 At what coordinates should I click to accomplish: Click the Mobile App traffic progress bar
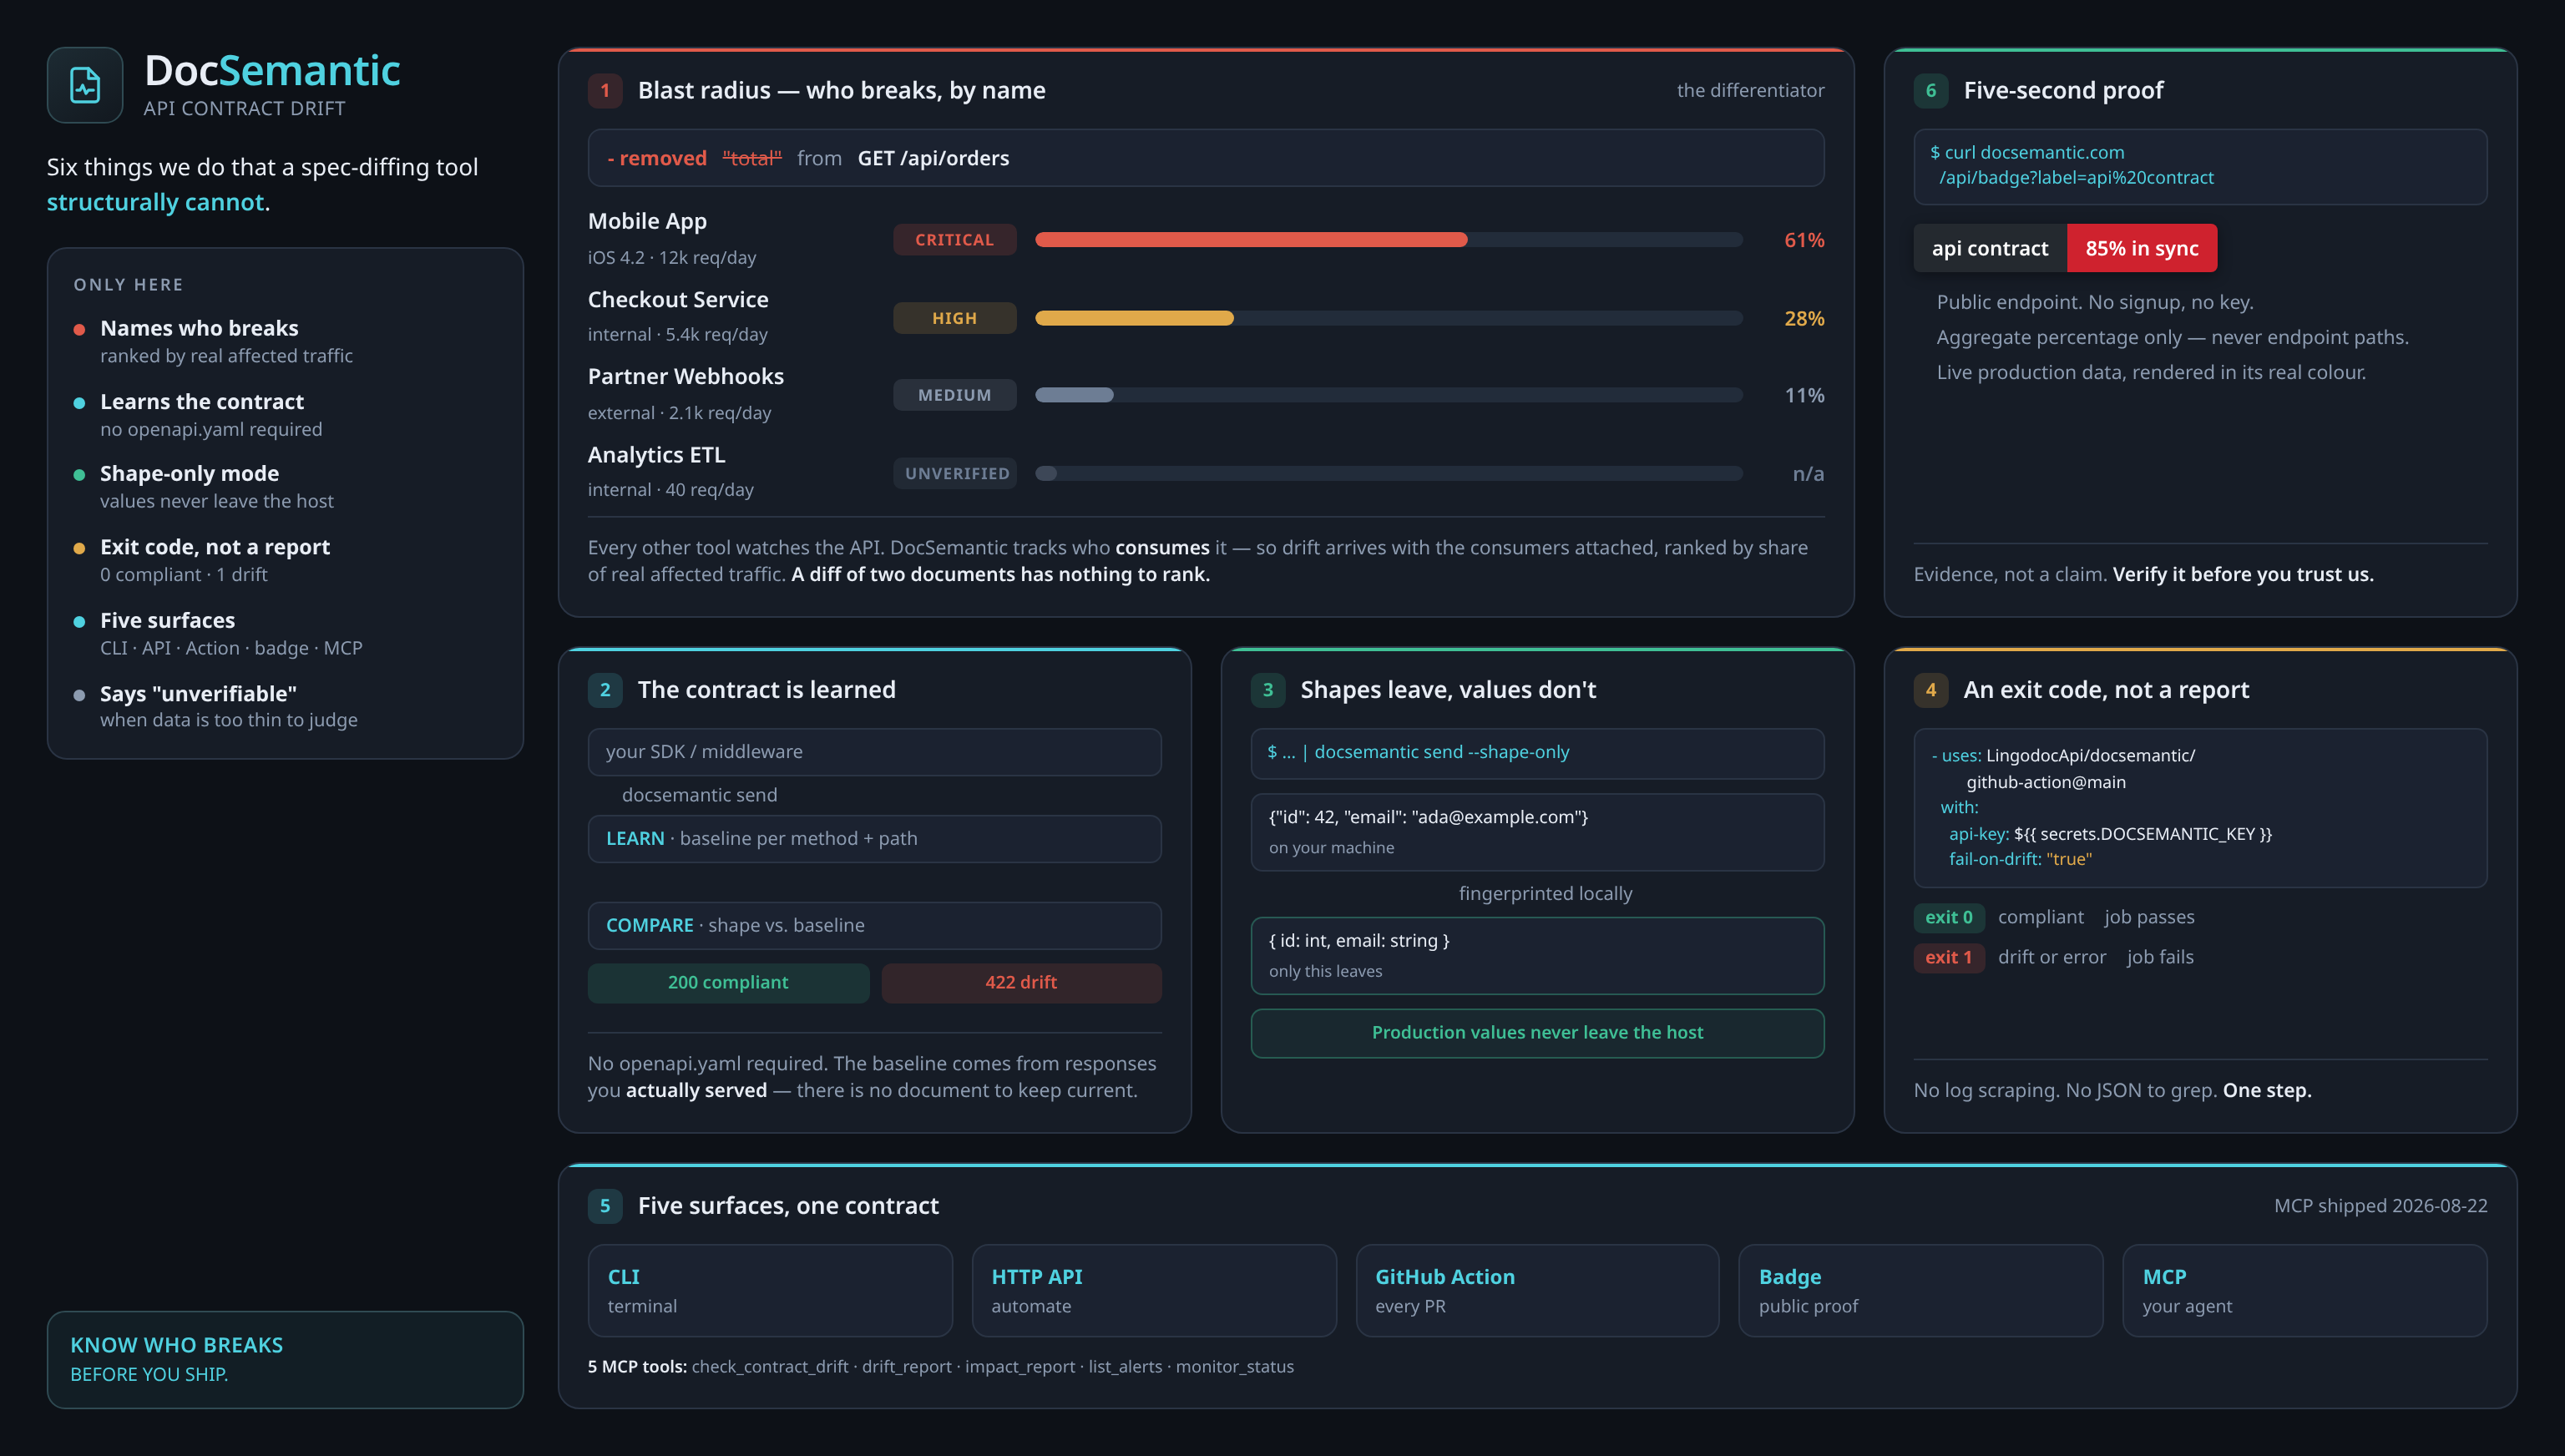tap(1388, 240)
